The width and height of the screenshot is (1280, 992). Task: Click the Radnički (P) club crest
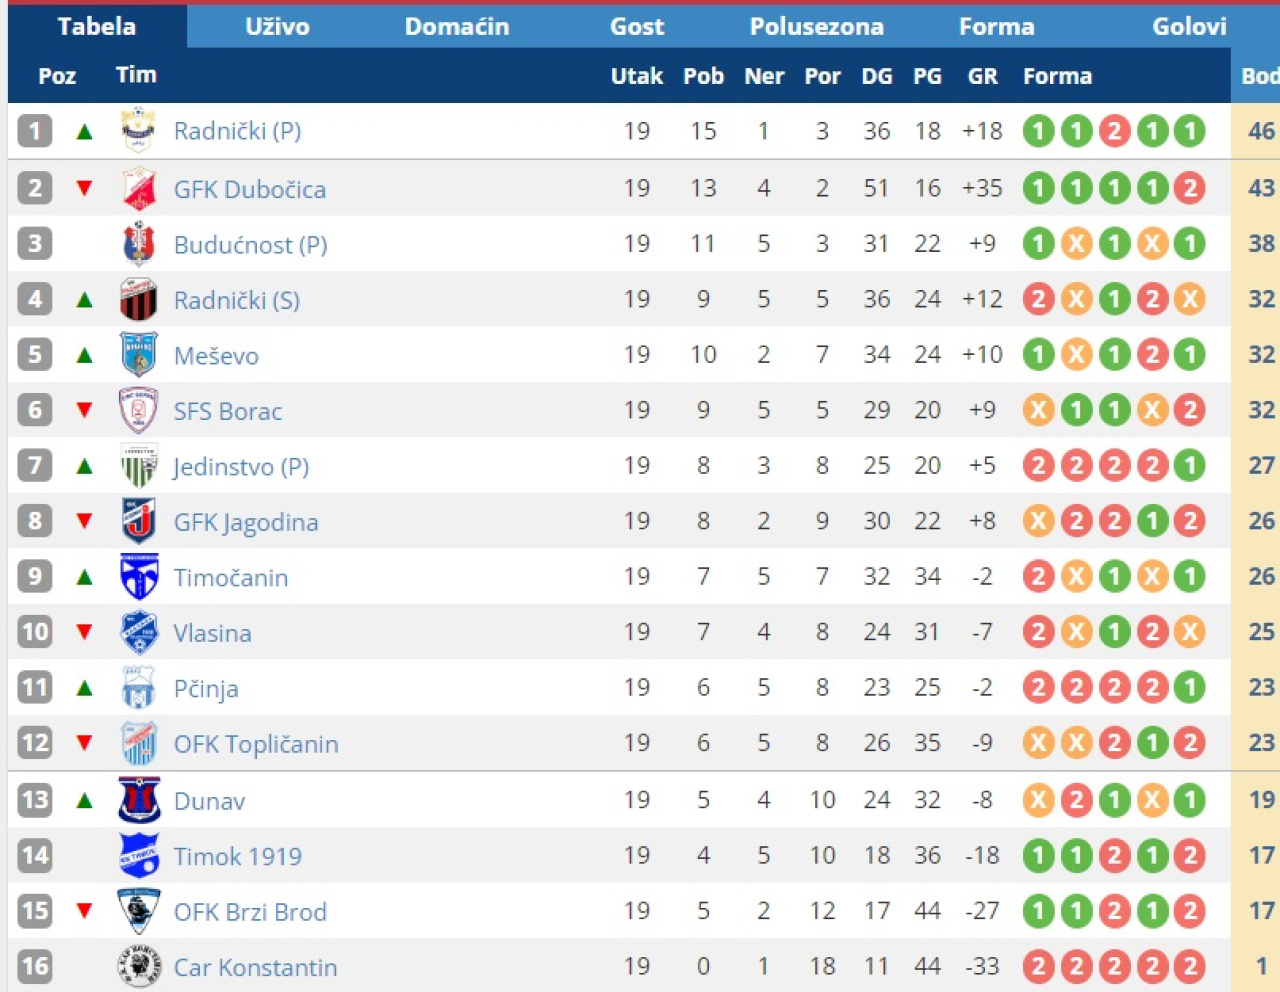pyautogui.click(x=138, y=131)
